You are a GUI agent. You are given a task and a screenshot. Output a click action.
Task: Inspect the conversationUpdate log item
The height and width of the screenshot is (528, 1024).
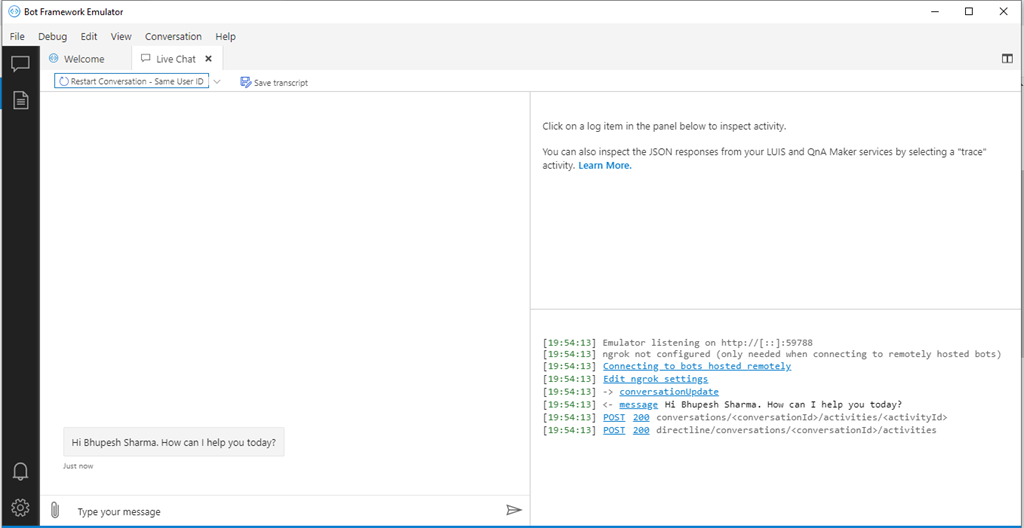point(669,391)
